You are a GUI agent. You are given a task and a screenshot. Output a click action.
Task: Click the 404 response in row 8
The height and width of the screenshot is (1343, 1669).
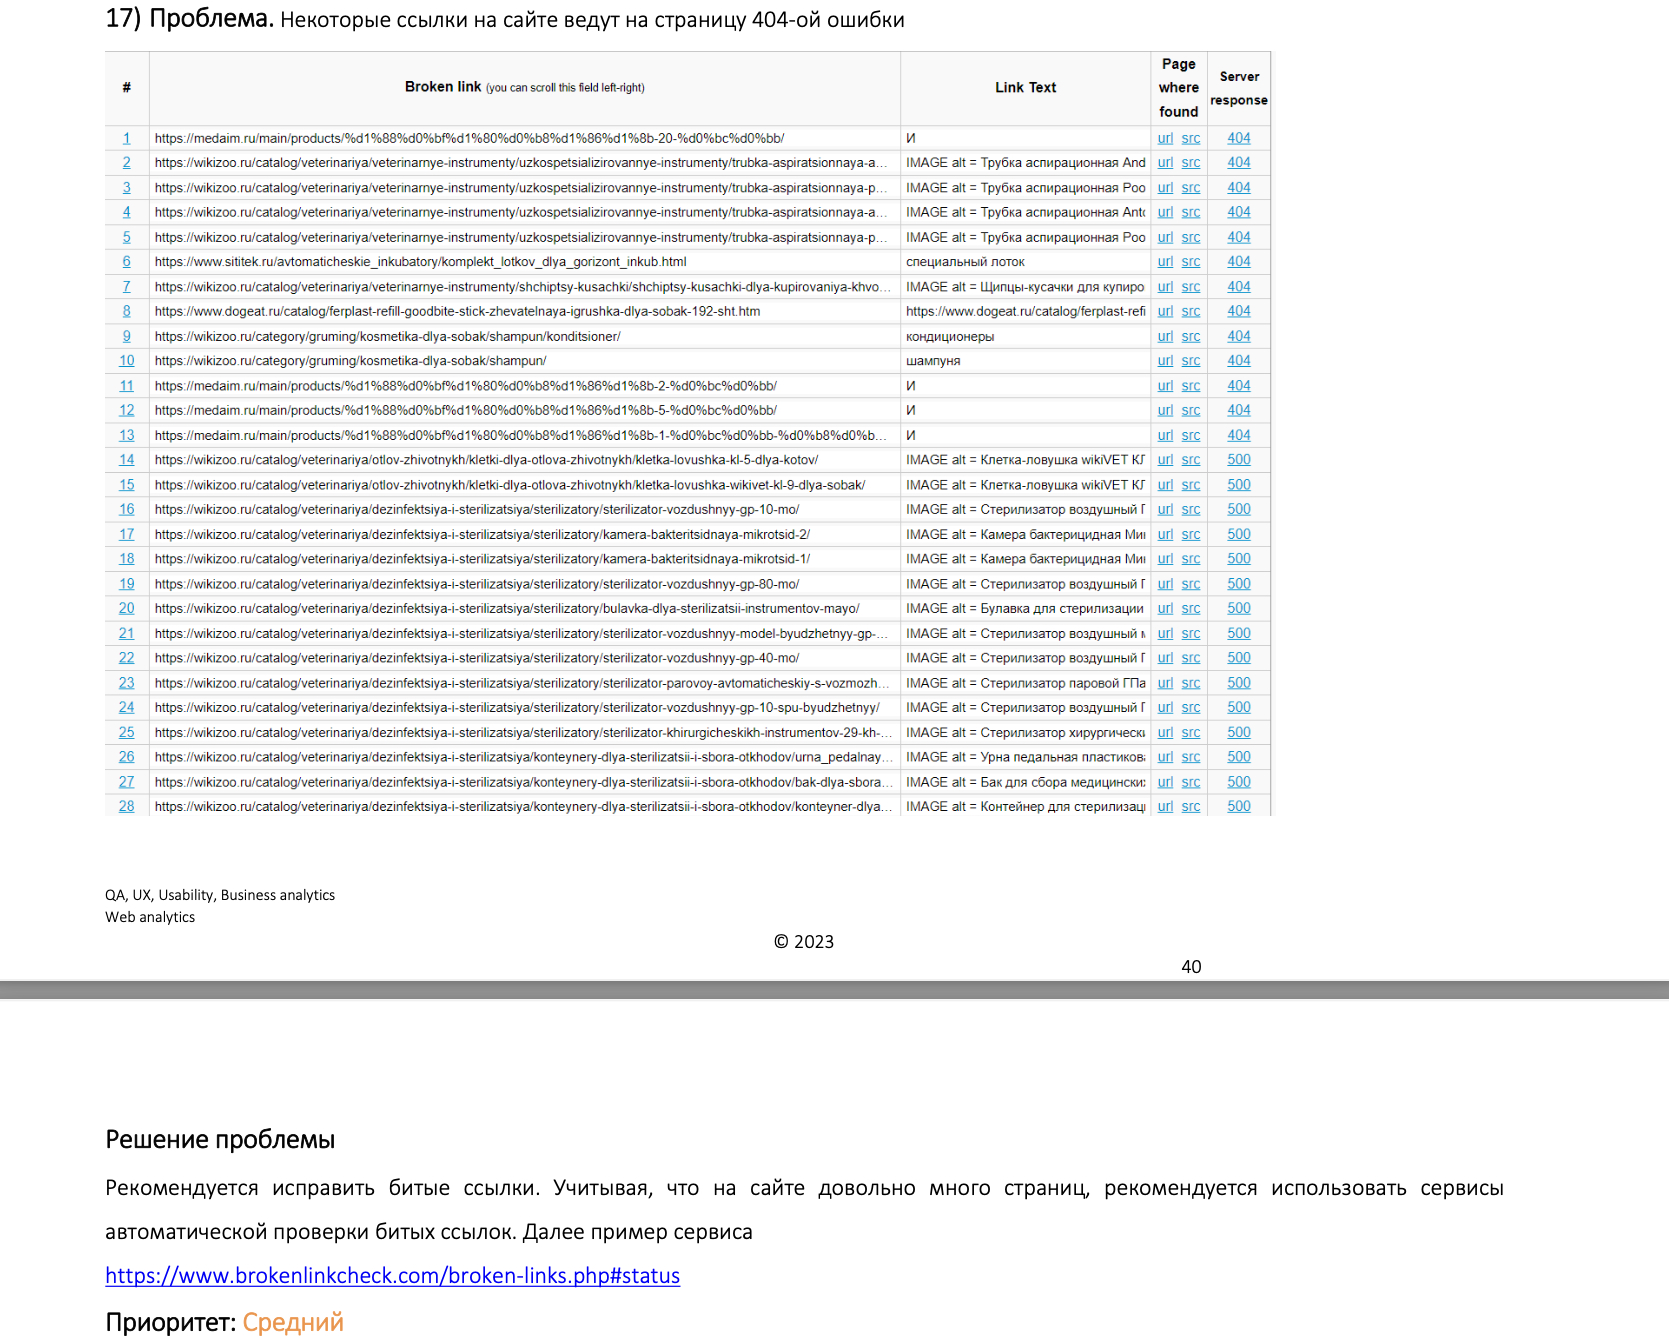point(1239,311)
